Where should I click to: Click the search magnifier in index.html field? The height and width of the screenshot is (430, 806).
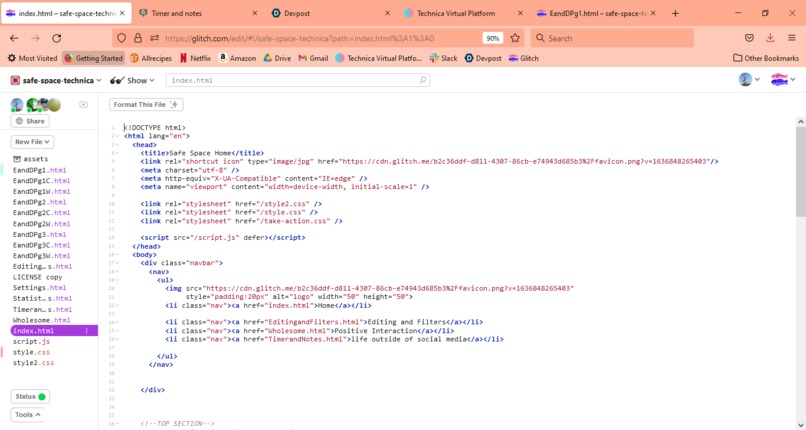click(x=423, y=80)
